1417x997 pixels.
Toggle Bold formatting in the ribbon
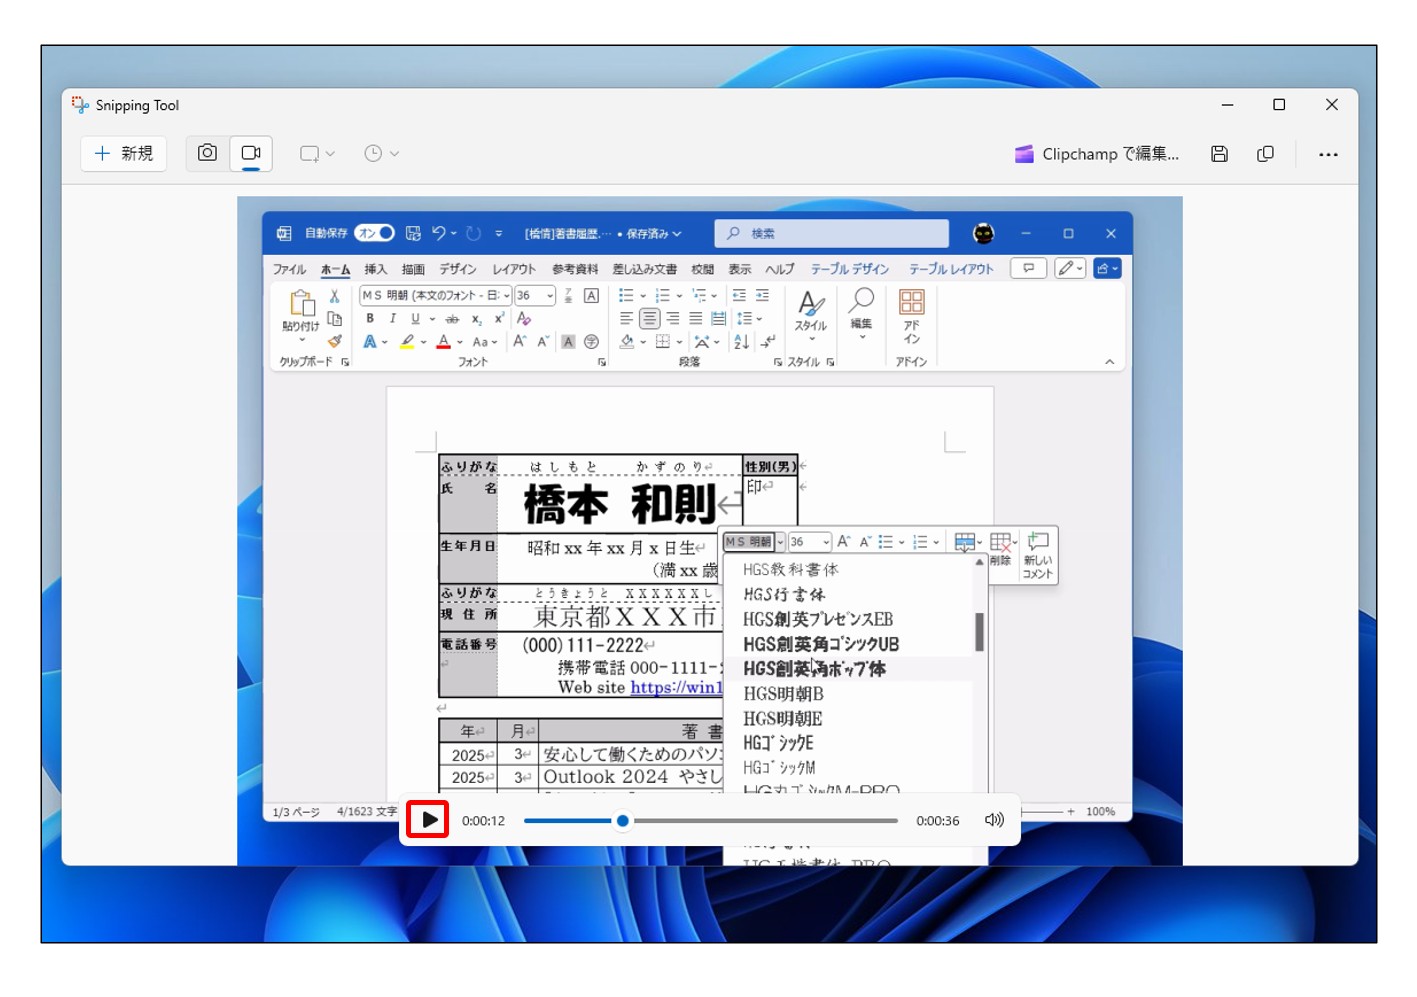[x=370, y=318]
